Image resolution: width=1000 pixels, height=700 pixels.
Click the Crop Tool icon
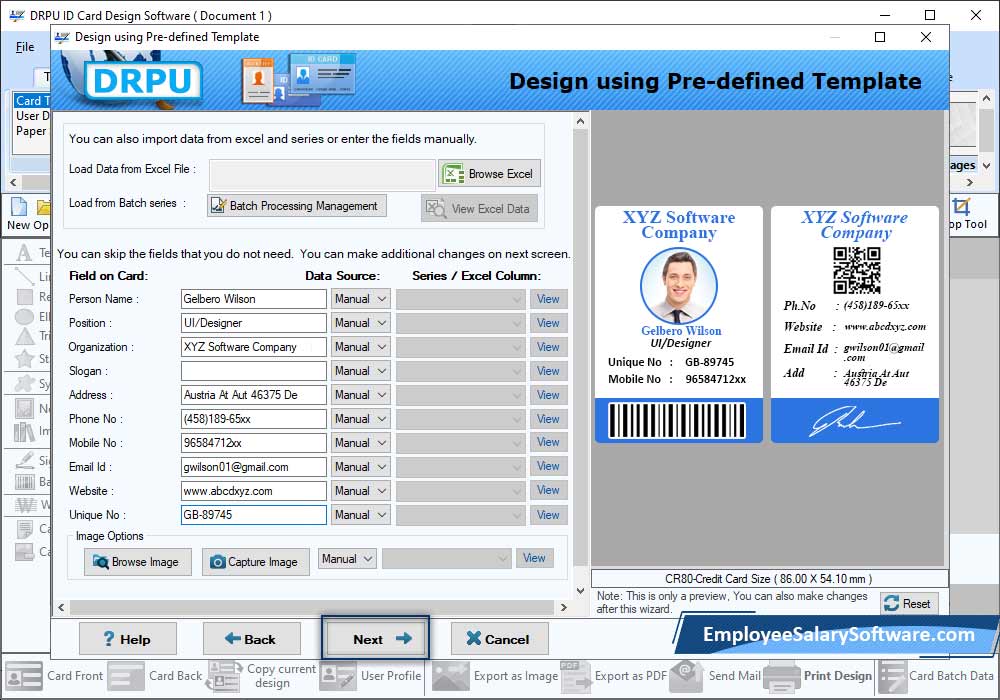coord(960,207)
